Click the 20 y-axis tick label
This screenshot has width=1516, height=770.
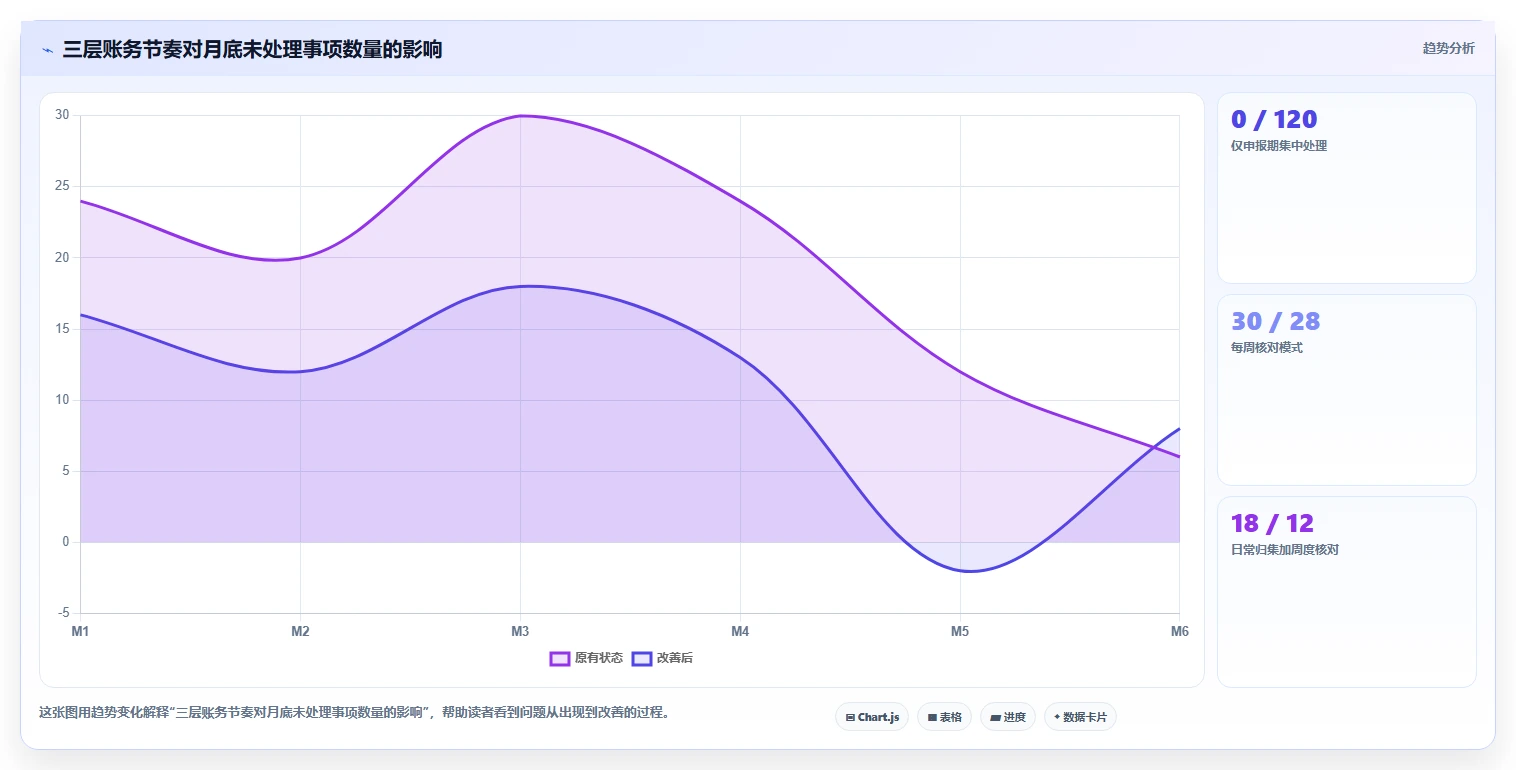coord(62,257)
